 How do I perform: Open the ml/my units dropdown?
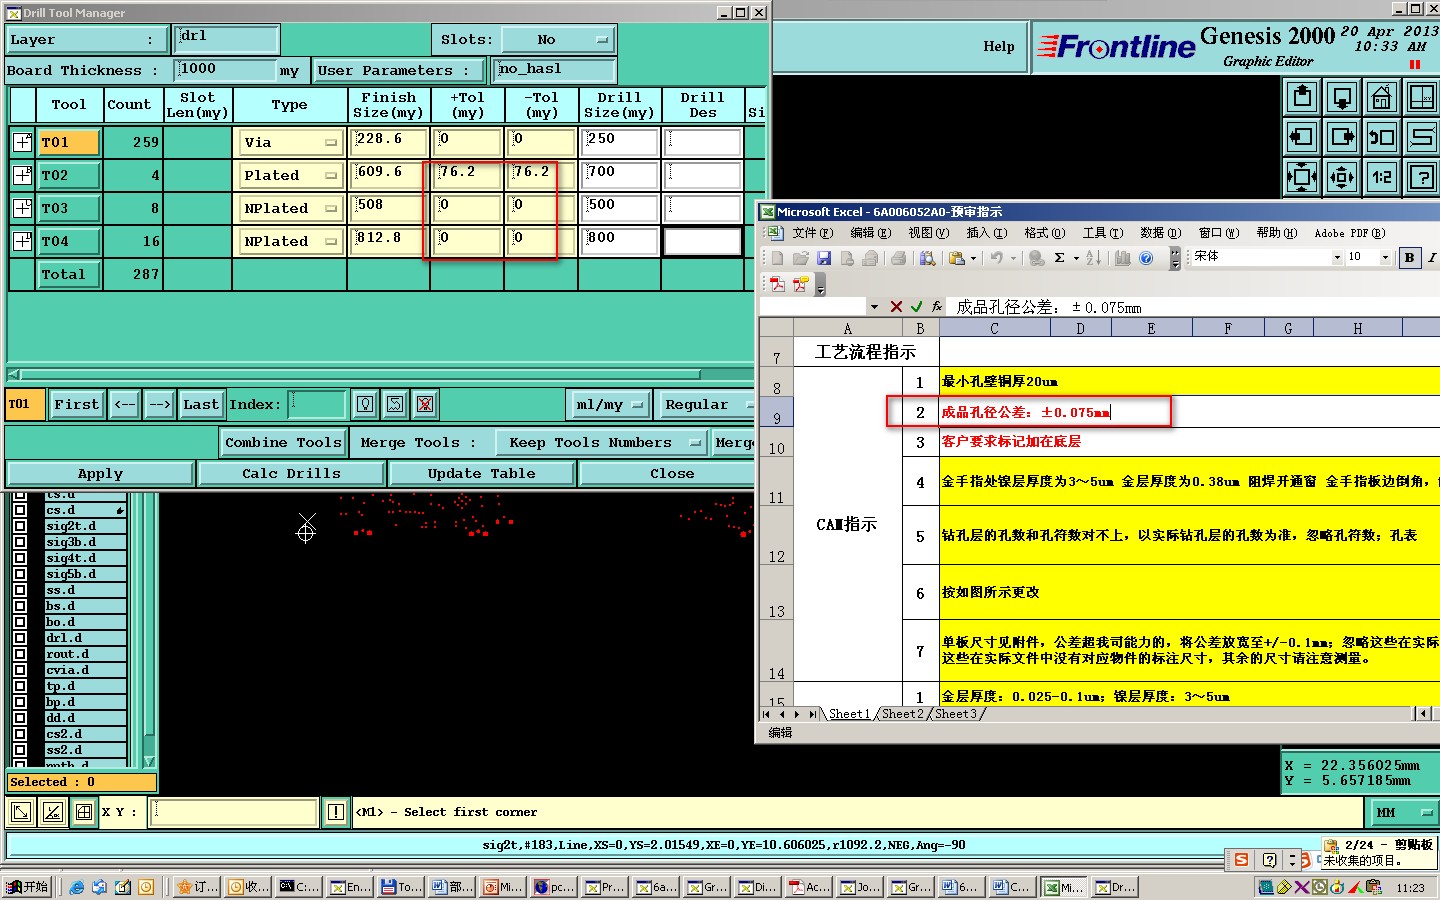point(610,404)
